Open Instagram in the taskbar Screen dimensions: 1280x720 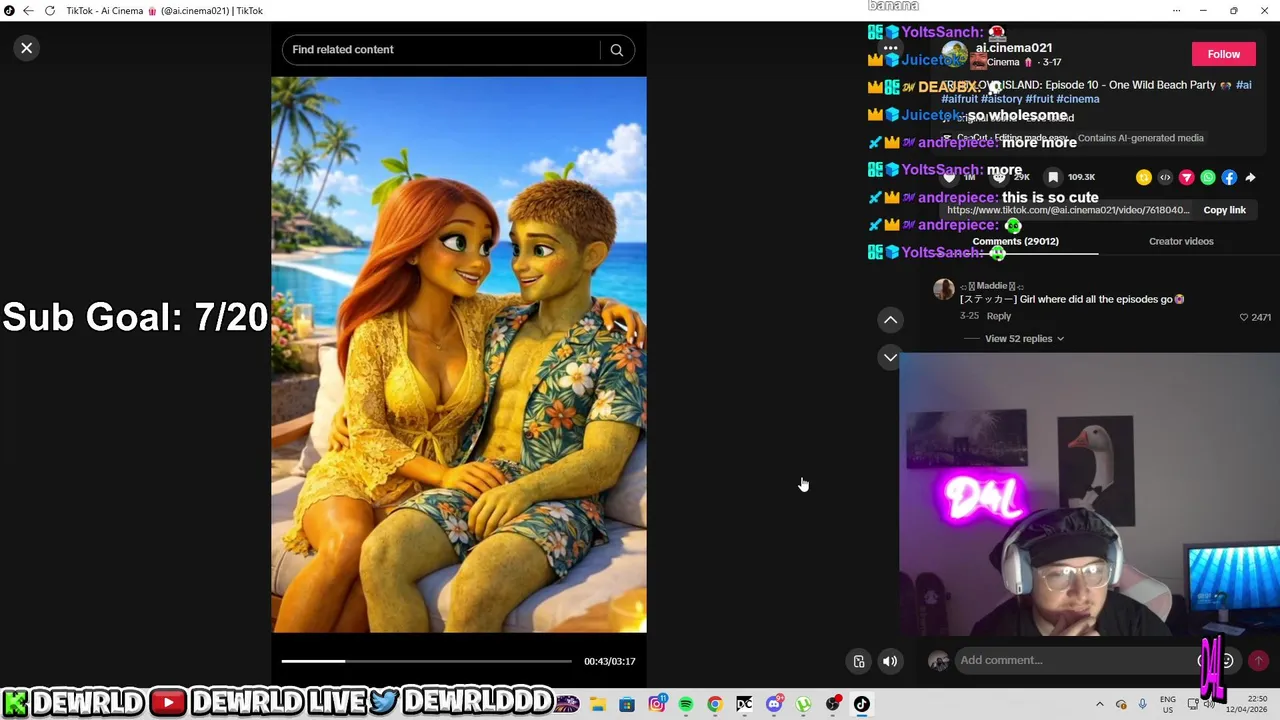657,704
